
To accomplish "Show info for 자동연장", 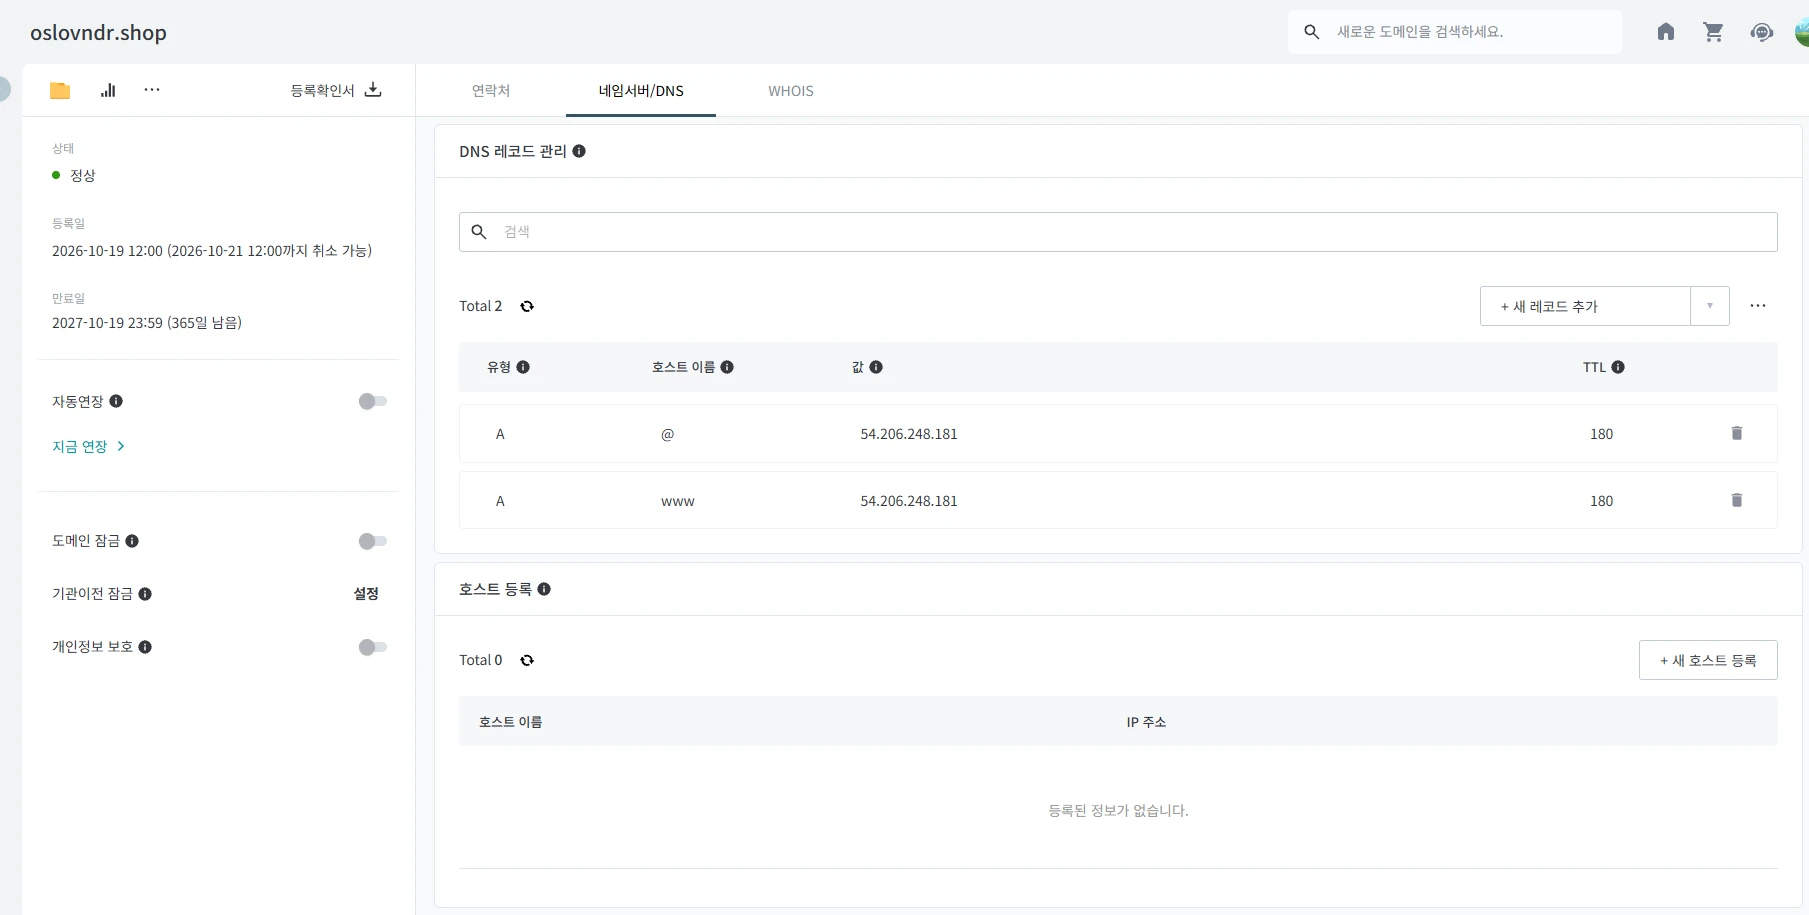I will point(116,401).
